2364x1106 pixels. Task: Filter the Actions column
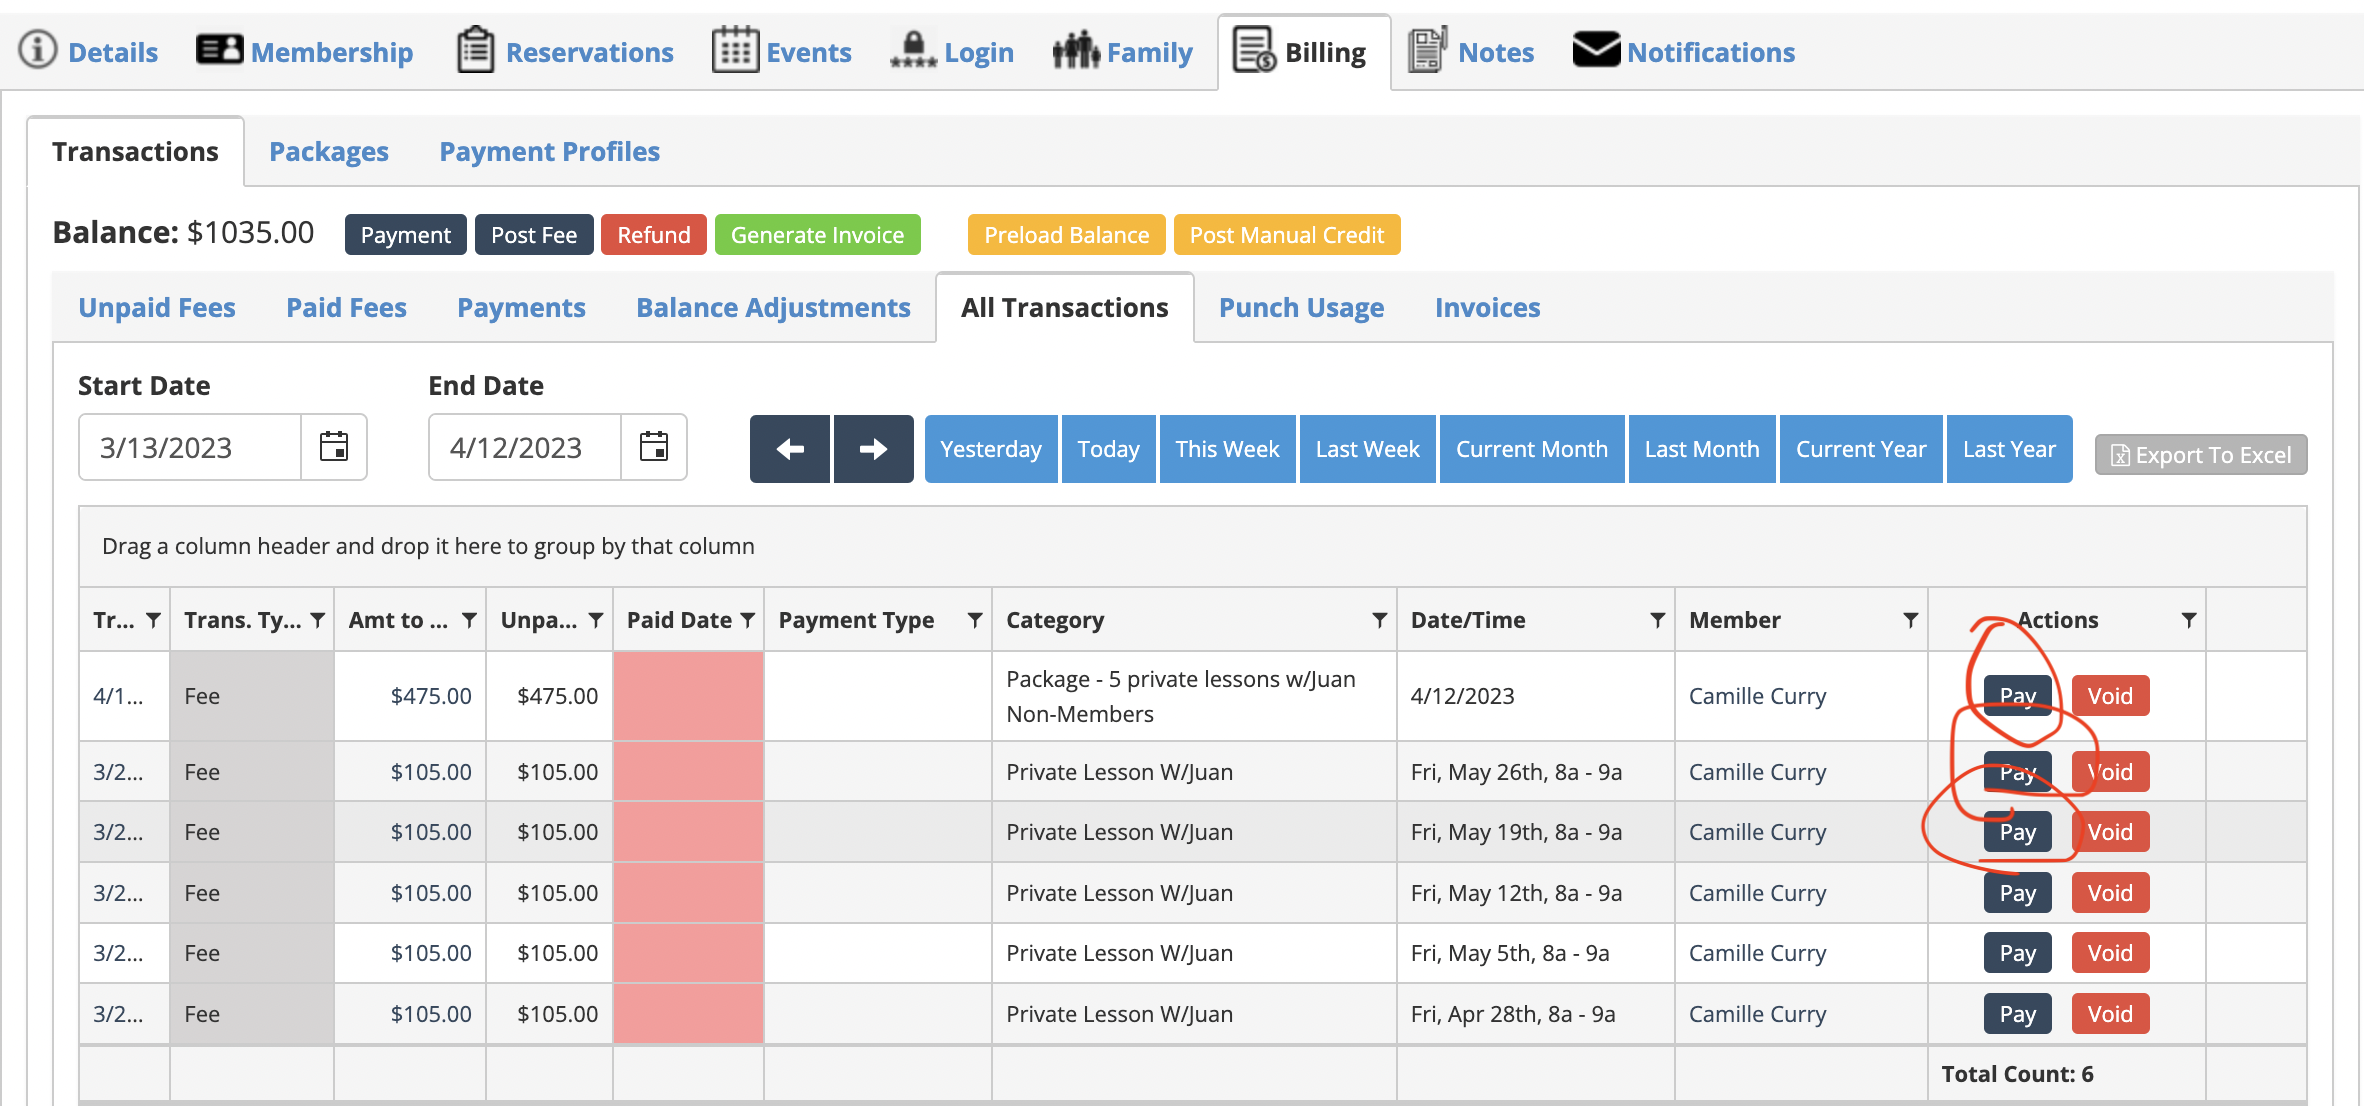(2189, 620)
